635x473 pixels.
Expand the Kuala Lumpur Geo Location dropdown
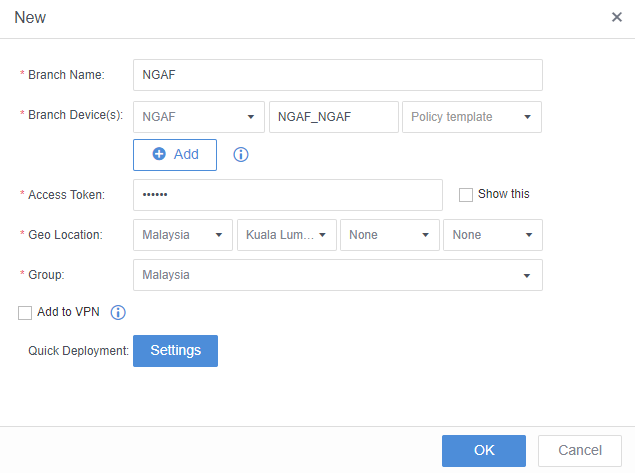click(x=286, y=235)
